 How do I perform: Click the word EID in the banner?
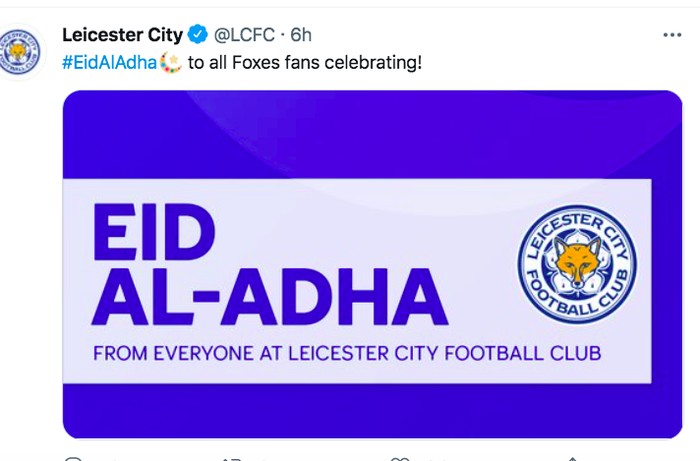[x=153, y=235]
